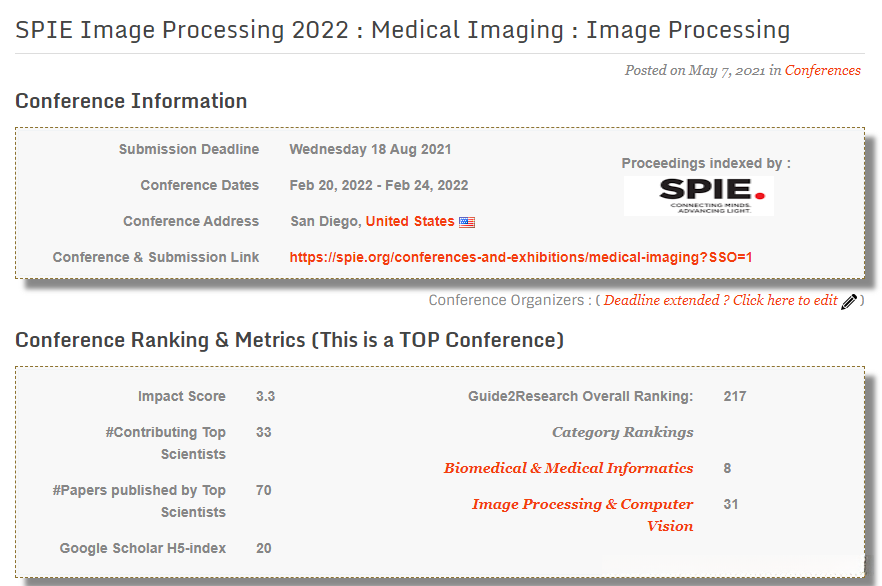Click the Conference Ranking & Metrics heading
This screenshot has height=586, width=882.
click(x=289, y=340)
